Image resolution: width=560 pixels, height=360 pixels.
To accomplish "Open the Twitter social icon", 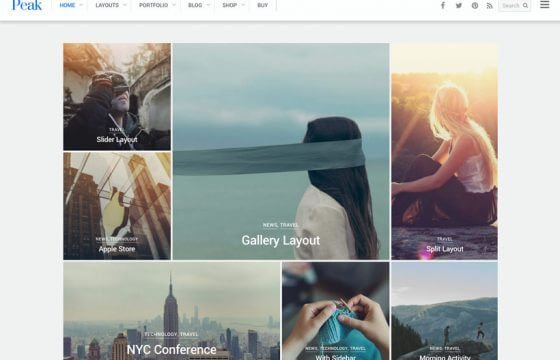I will 459,5.
